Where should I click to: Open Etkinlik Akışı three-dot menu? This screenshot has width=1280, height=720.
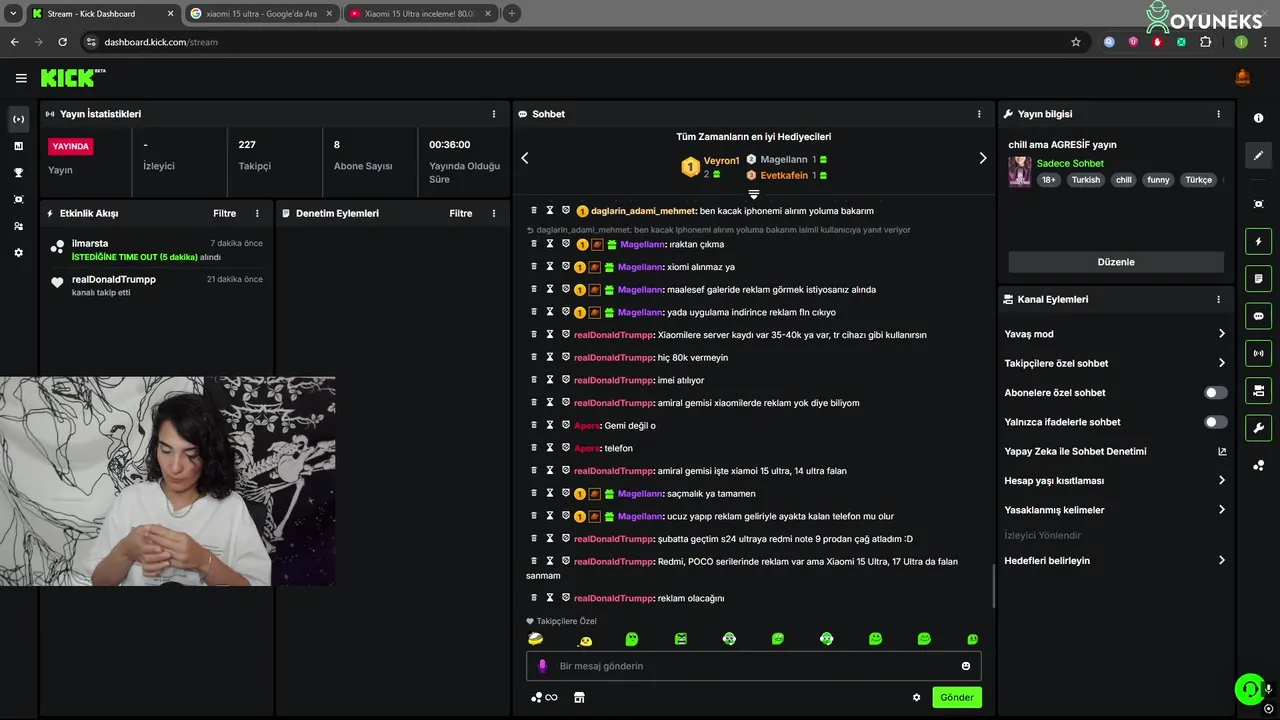tap(257, 213)
